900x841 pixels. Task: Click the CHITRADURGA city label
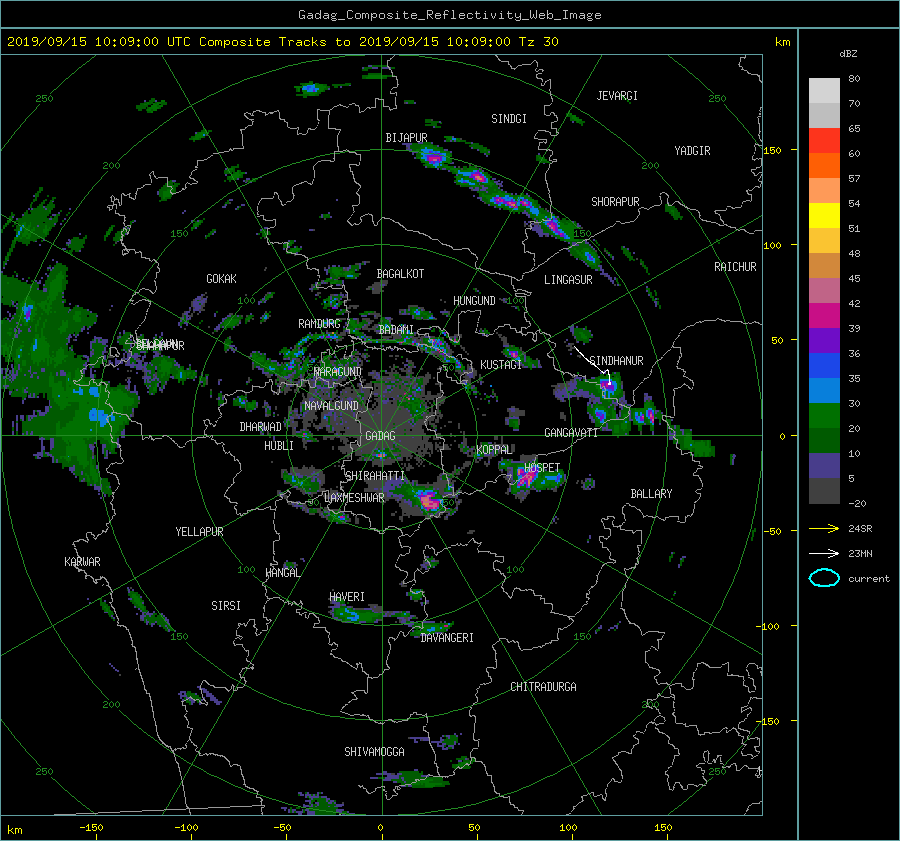(543, 687)
